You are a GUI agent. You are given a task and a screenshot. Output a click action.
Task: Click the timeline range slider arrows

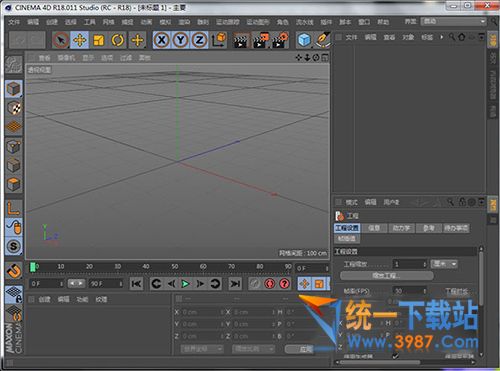click(76, 283)
